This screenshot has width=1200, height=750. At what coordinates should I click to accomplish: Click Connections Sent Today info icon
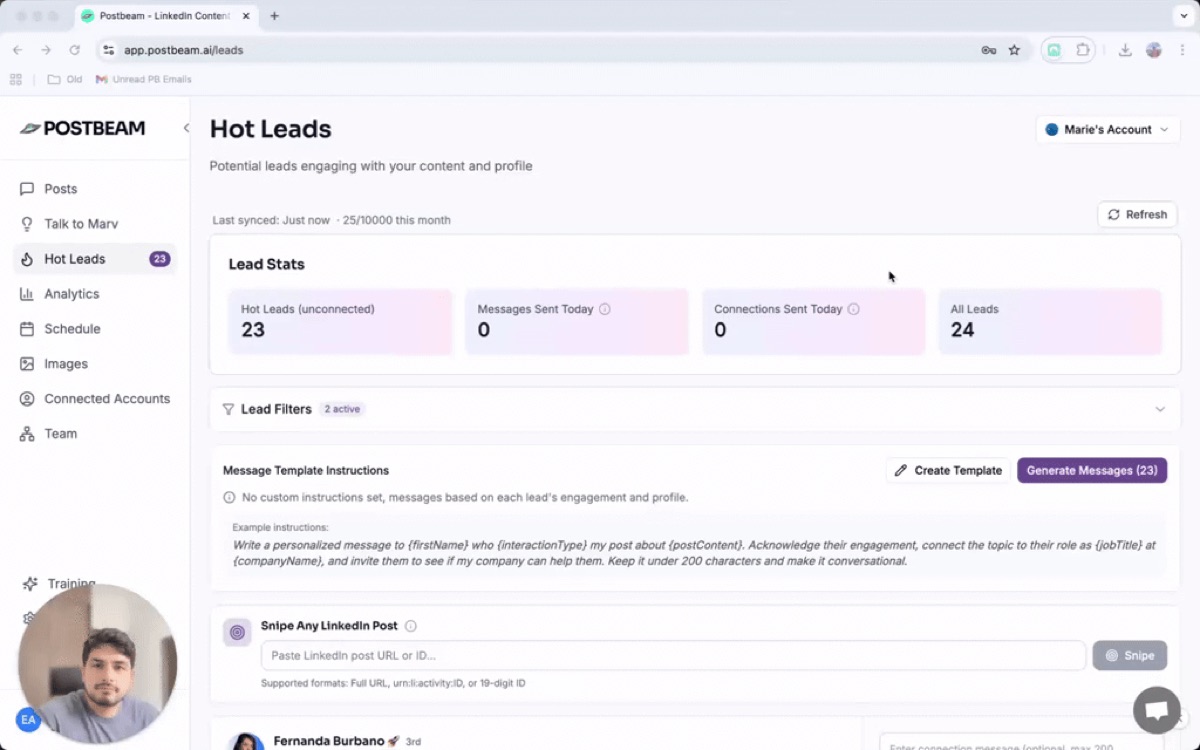pos(853,309)
